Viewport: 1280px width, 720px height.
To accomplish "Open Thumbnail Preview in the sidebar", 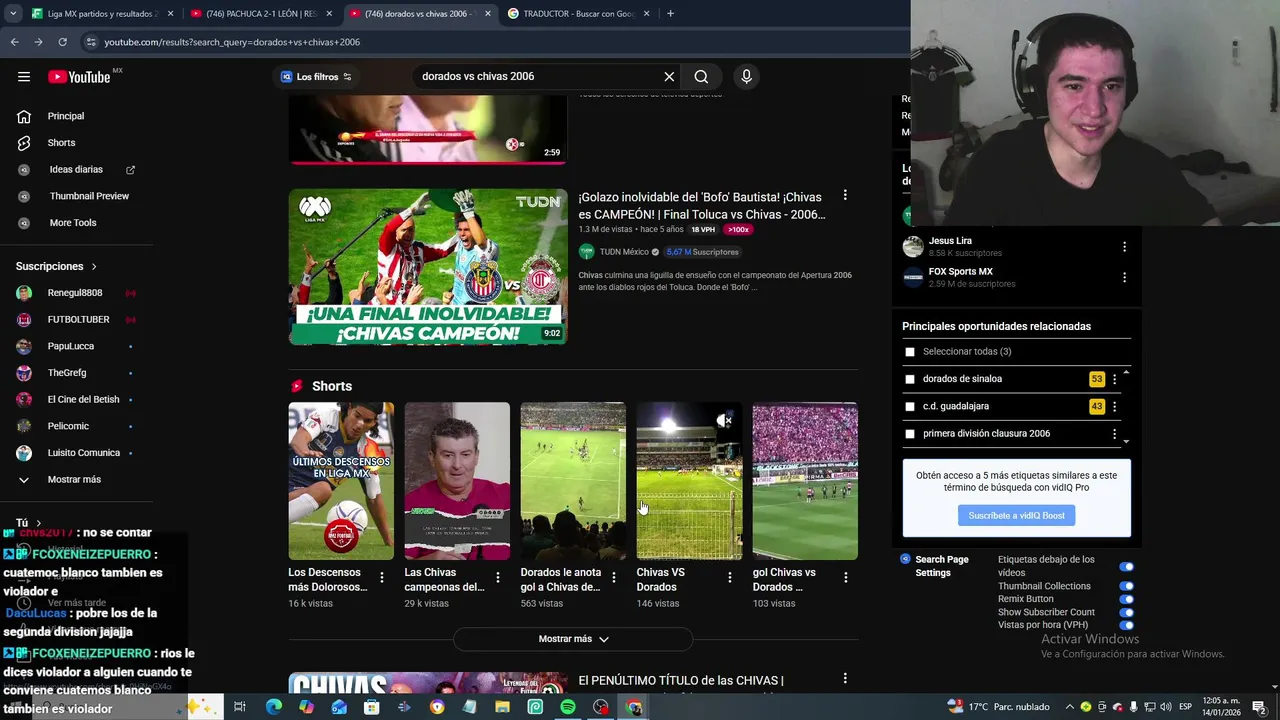I will [x=89, y=196].
